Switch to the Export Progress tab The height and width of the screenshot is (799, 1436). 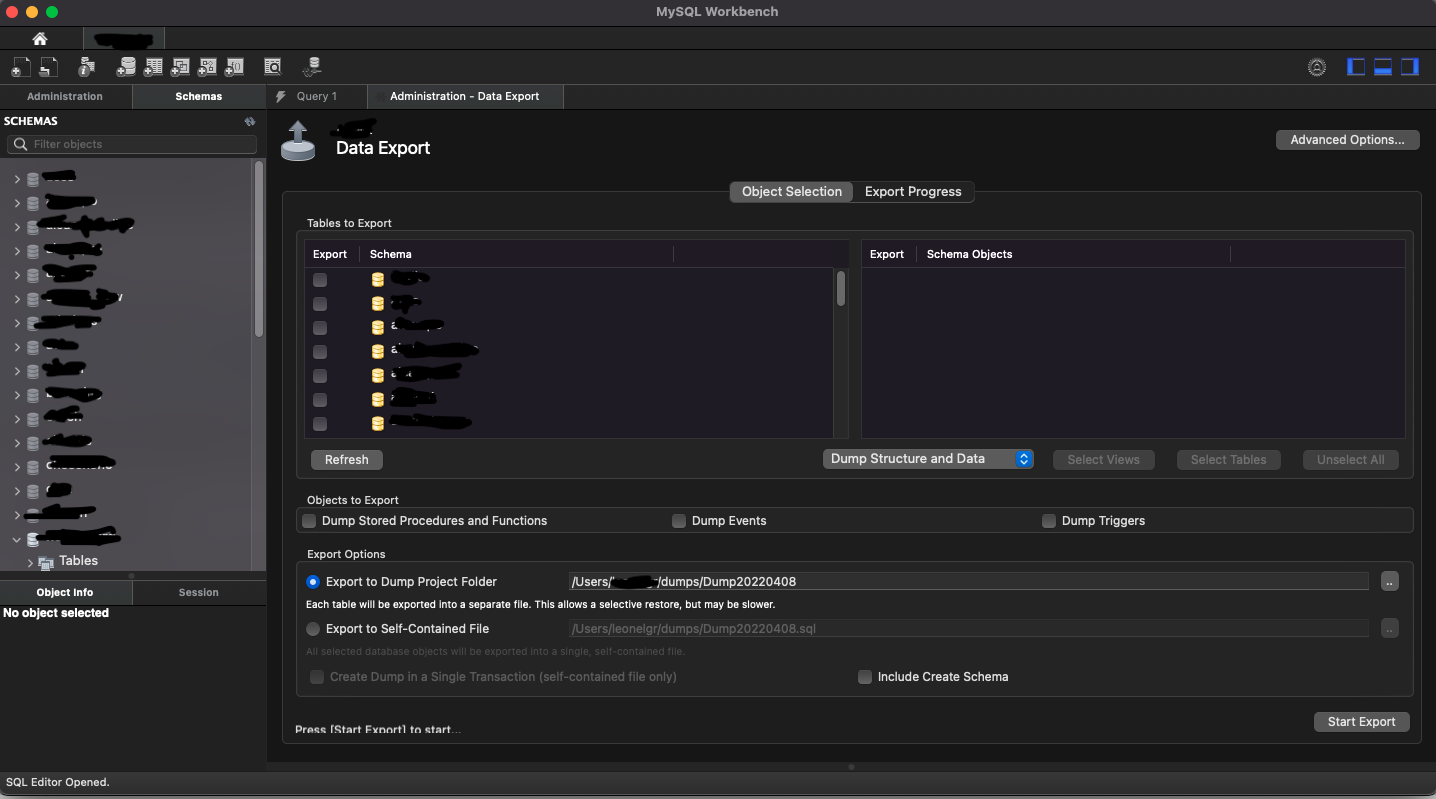(x=913, y=192)
